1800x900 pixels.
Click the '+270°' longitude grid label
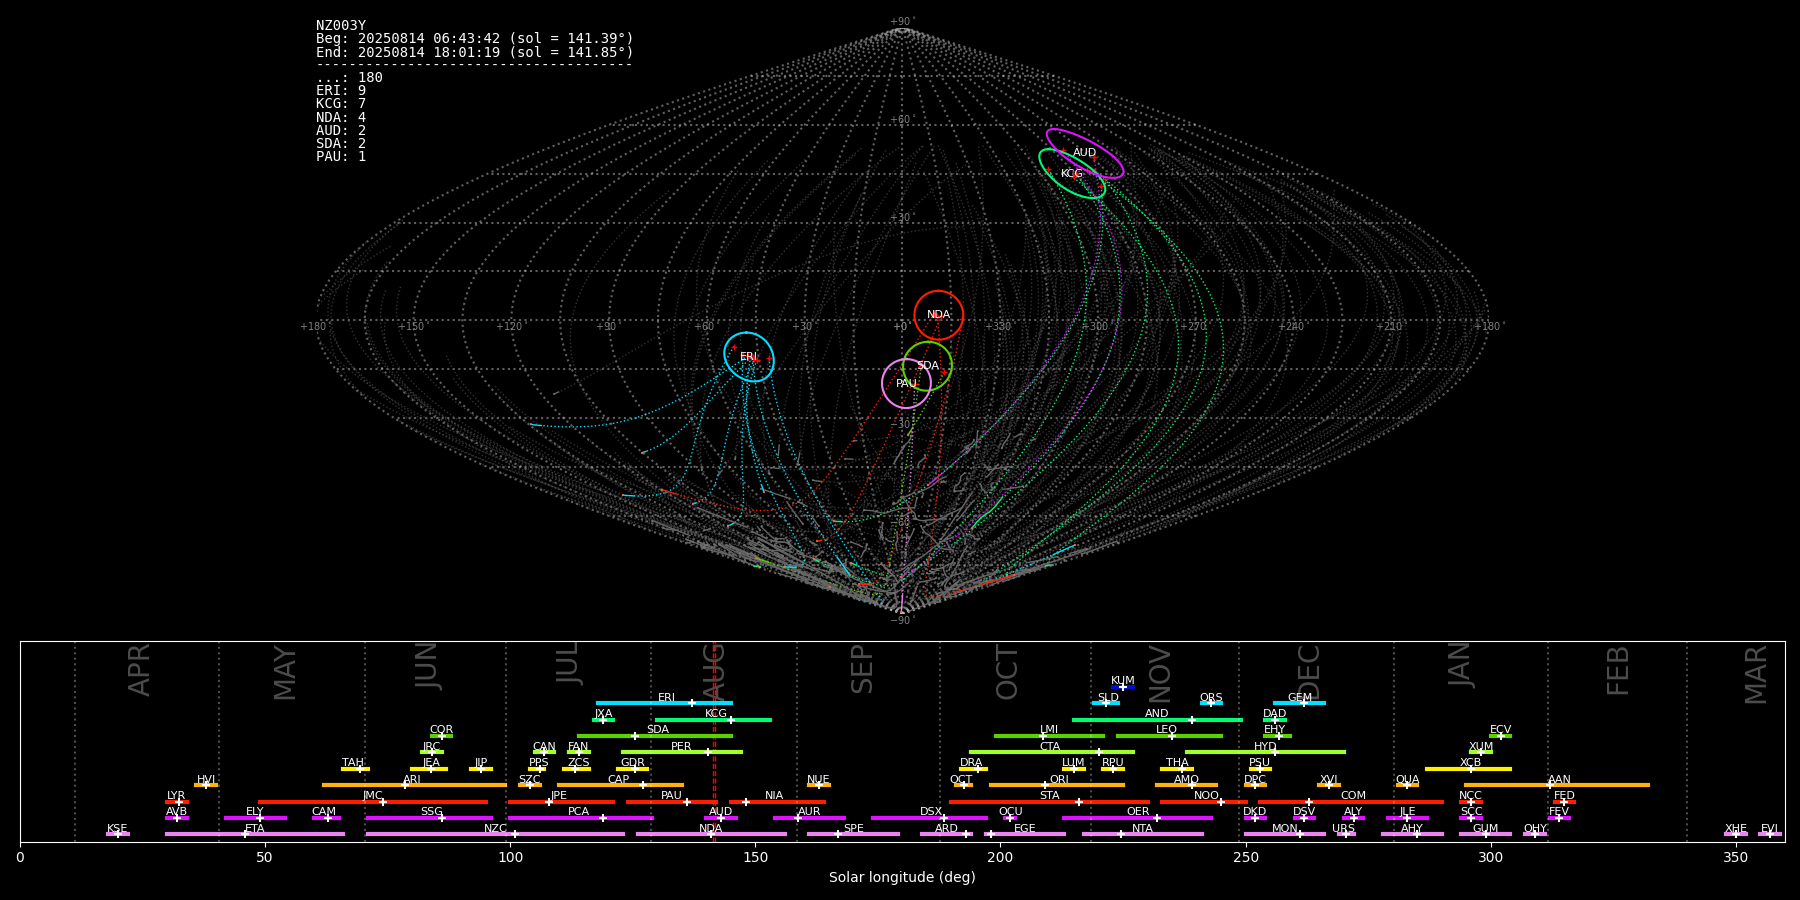(1193, 327)
